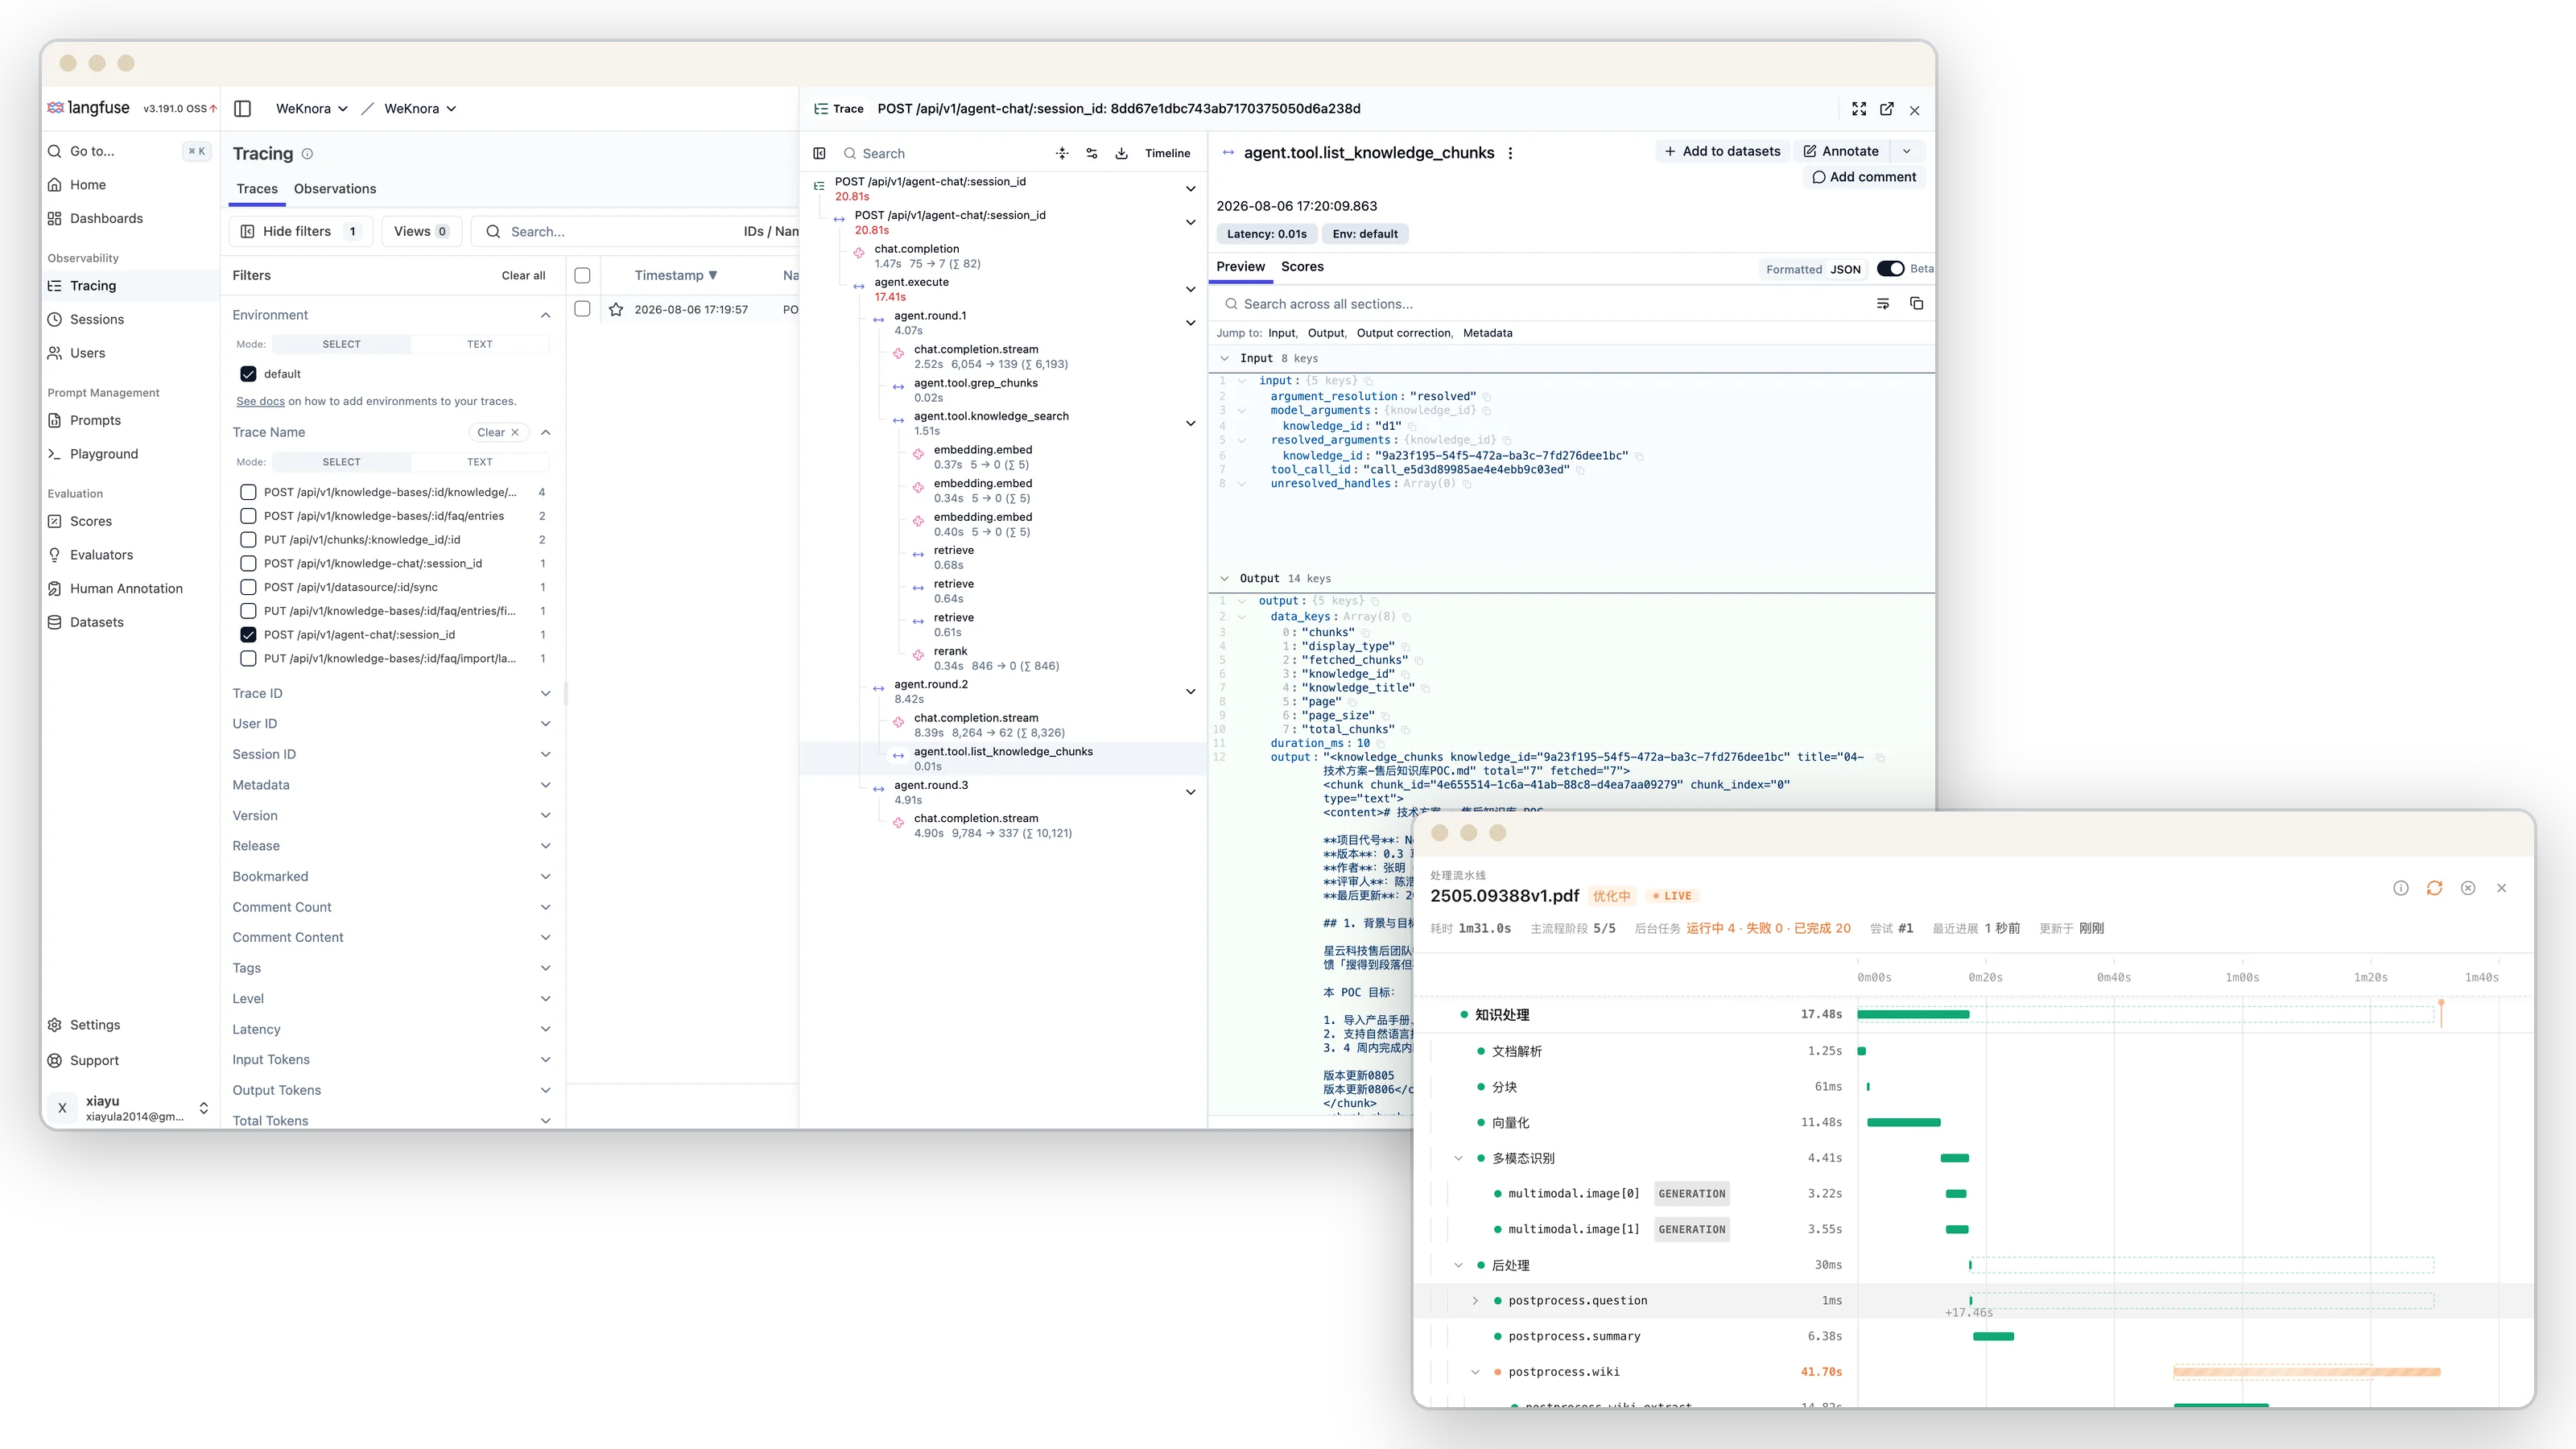This screenshot has width=2576, height=1449.
Task: Open the WeKnora project dropdown
Action: click(421, 108)
